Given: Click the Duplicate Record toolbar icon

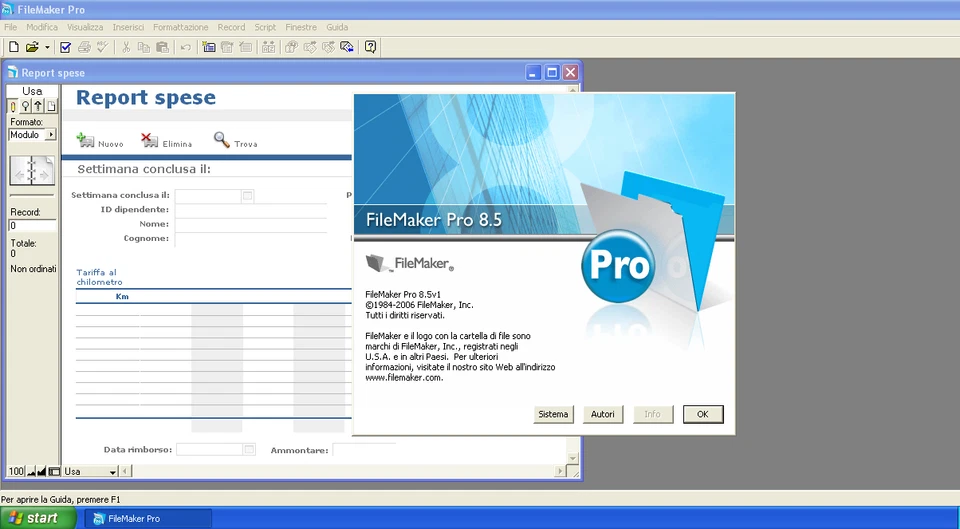Looking at the screenshot, I should pos(227,47).
